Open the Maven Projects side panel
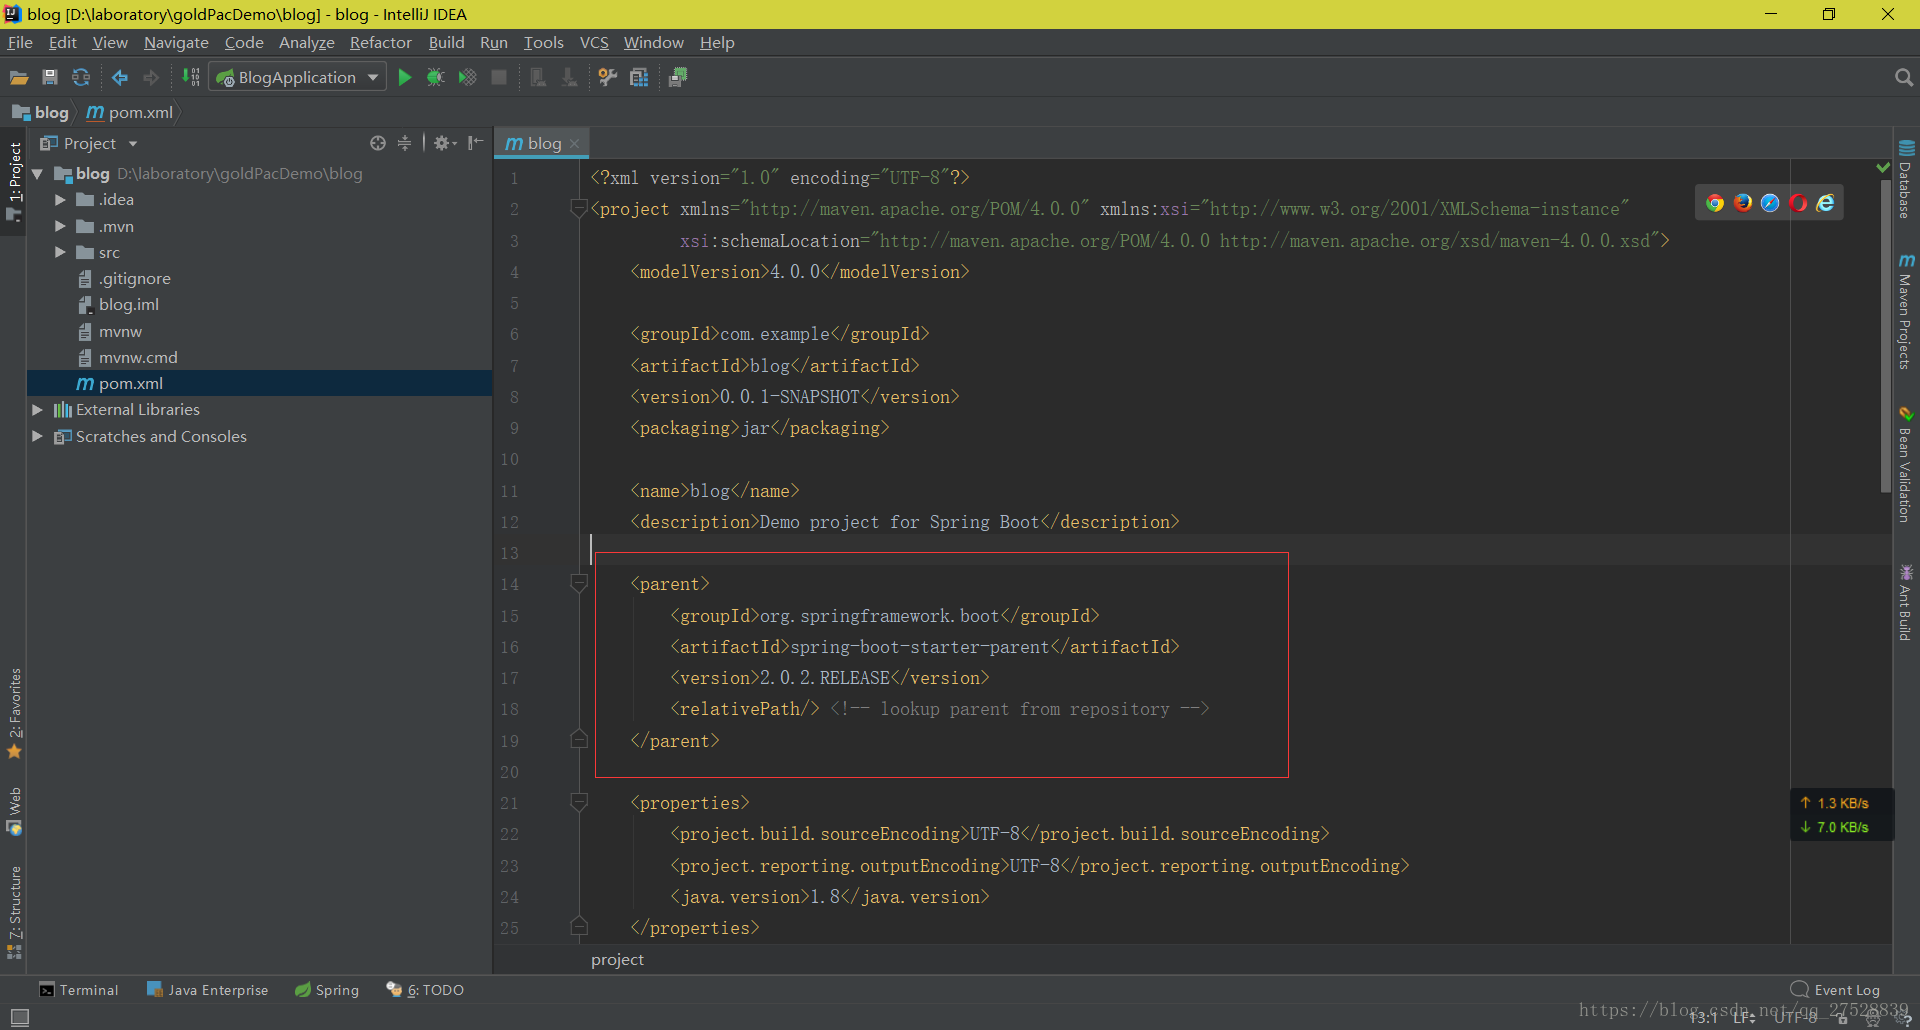This screenshot has width=1920, height=1030. pyautogui.click(x=1906, y=312)
